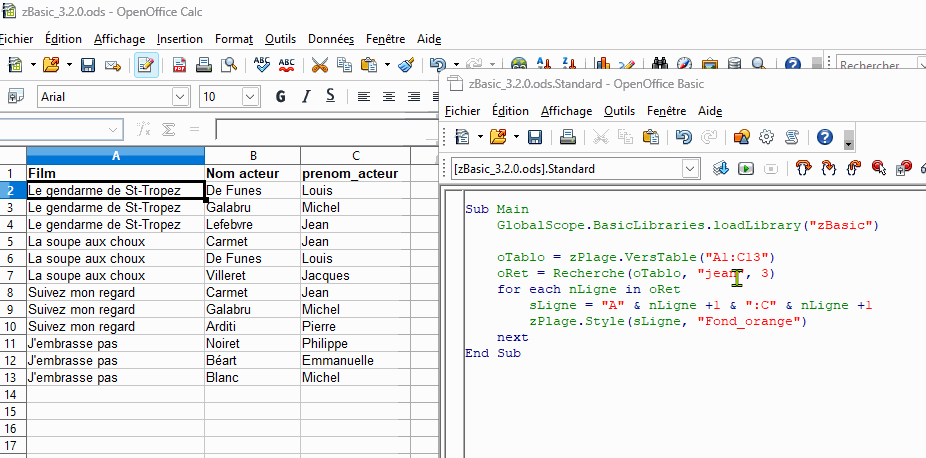Expand the font size dropdown showing 10
The width and height of the screenshot is (926, 458).
point(250,97)
